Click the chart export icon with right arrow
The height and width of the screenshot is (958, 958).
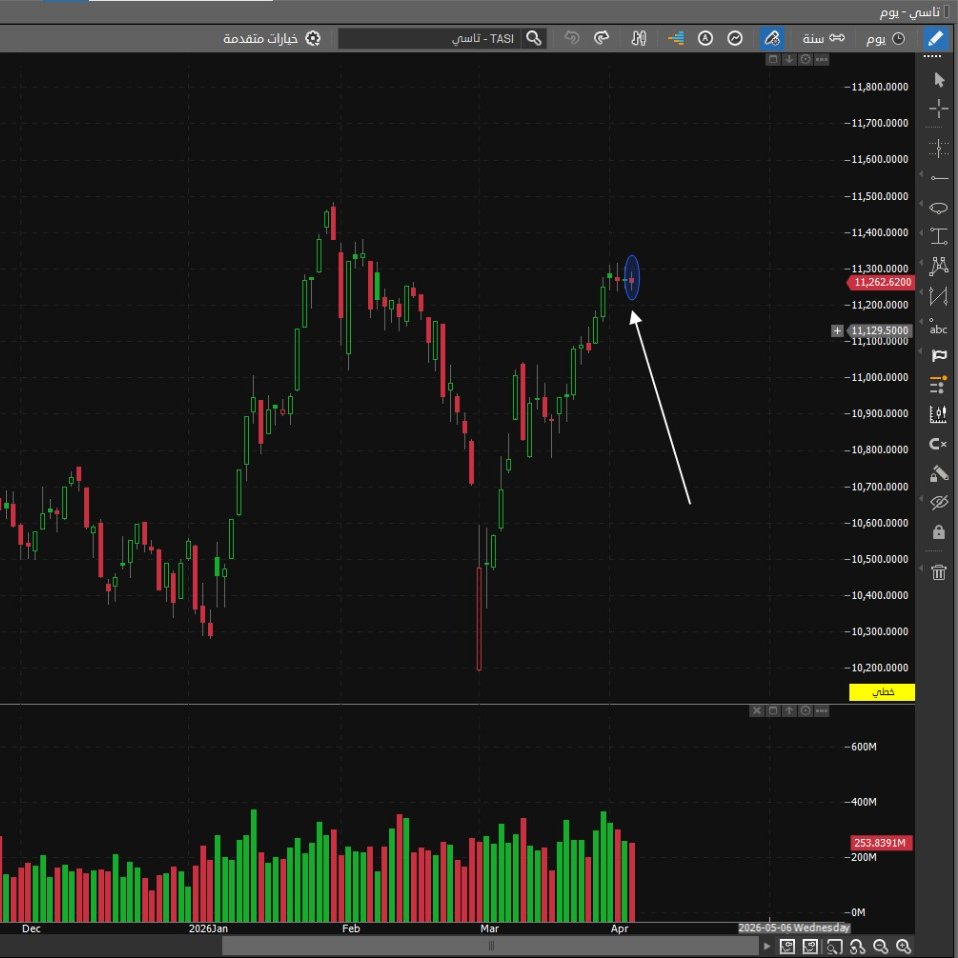pyautogui.click(x=810, y=946)
